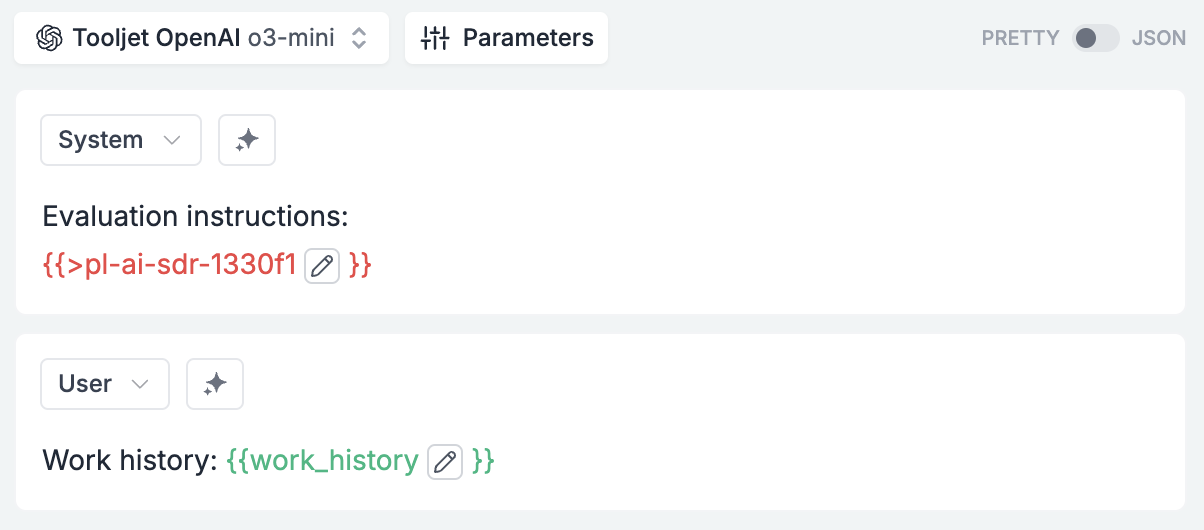Switch to JSON view label
The height and width of the screenshot is (530, 1204).
click(1158, 38)
